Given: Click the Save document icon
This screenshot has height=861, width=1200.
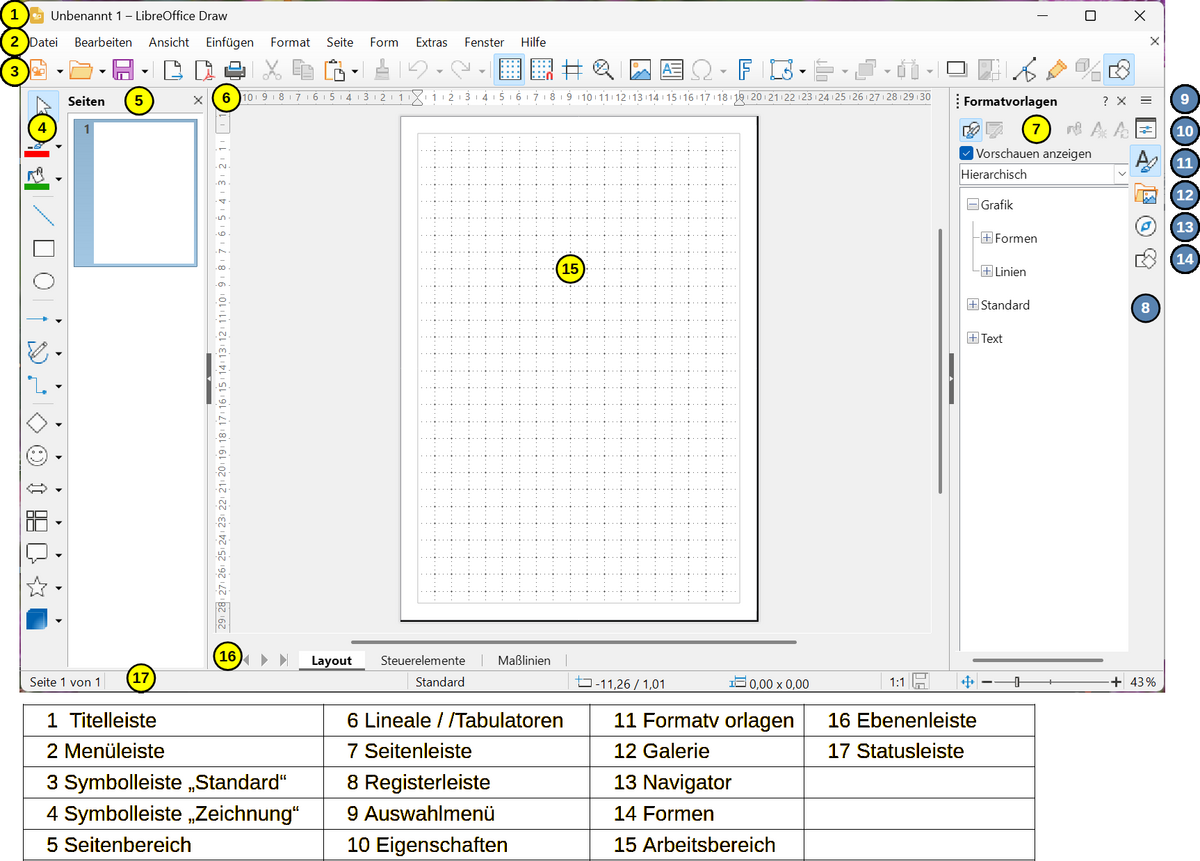Looking at the screenshot, I should click(x=123, y=70).
